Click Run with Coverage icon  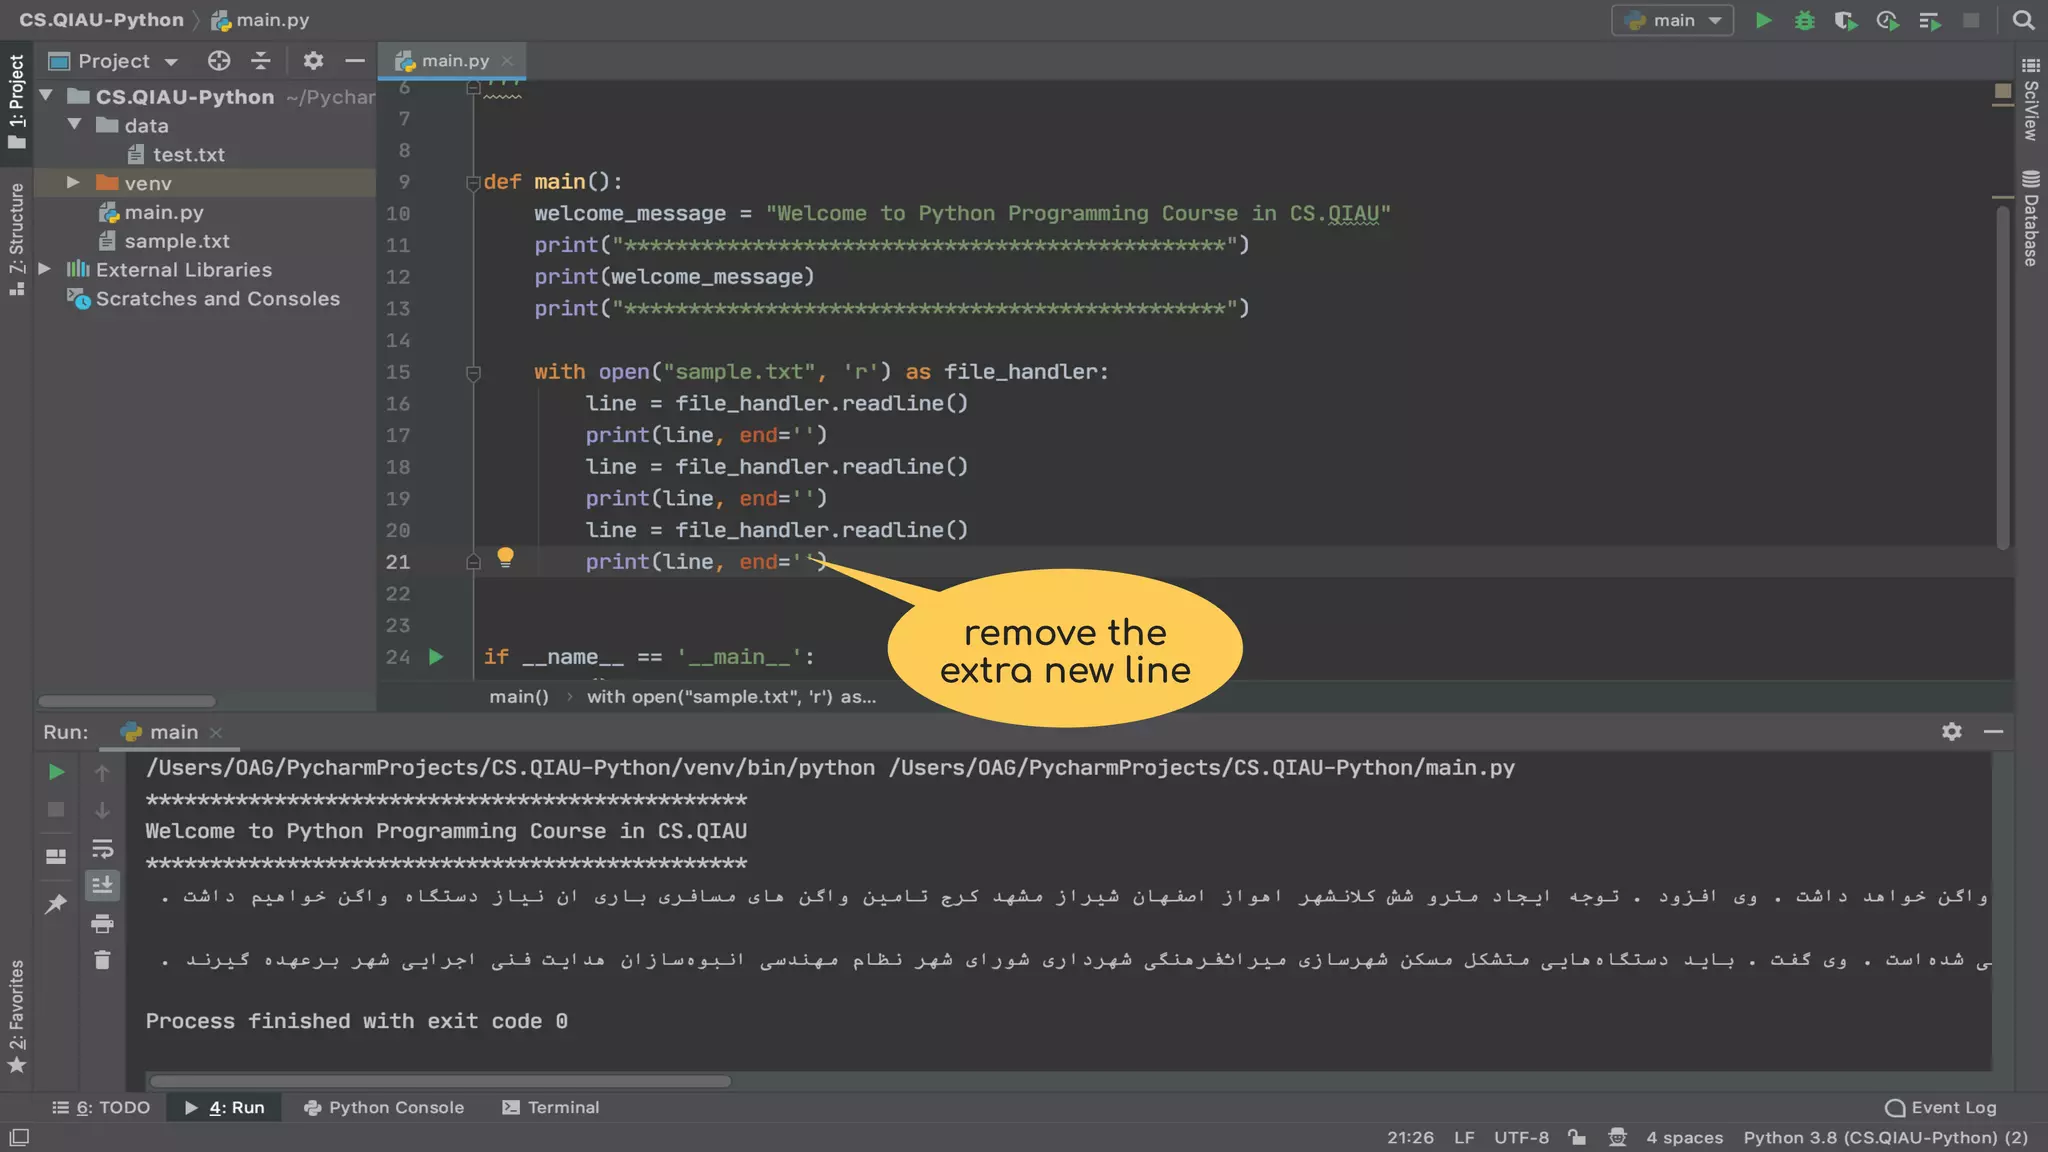[x=1845, y=20]
